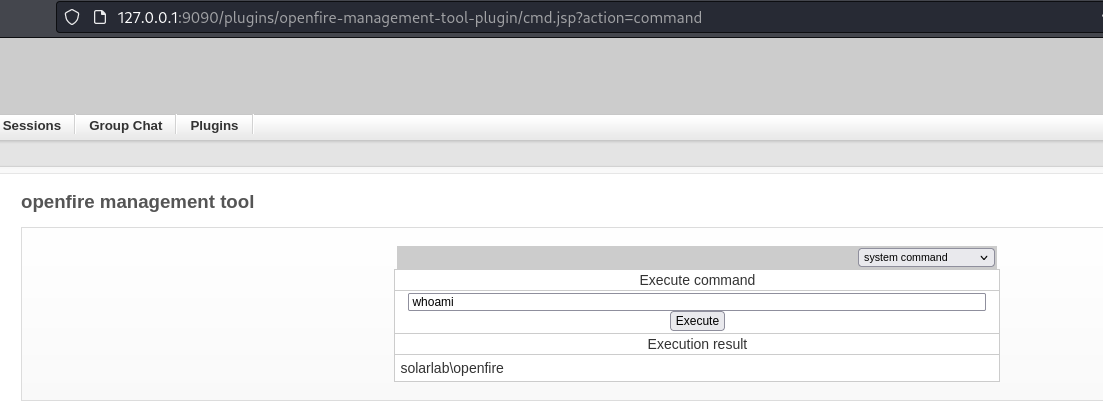Click the Execute command label

pyautogui.click(x=697, y=280)
